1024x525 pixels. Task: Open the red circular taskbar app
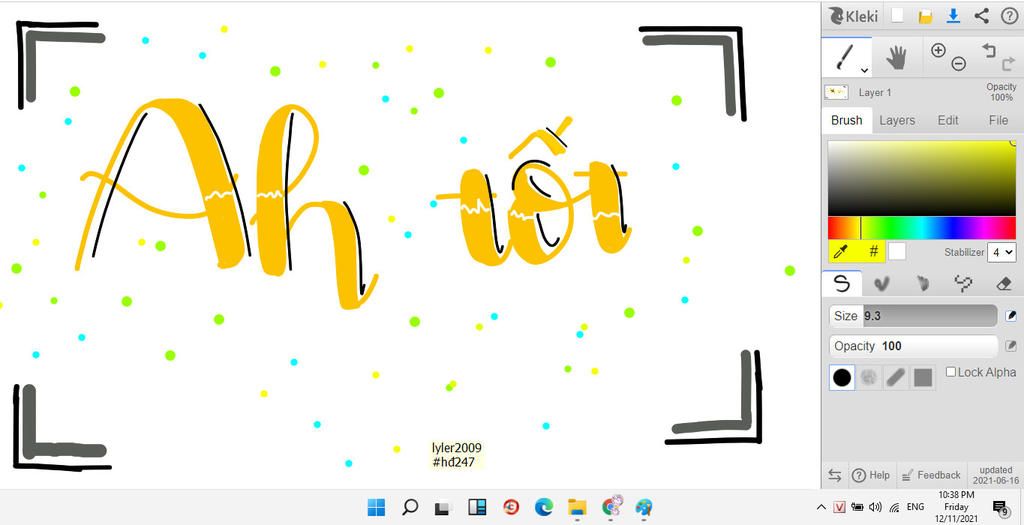coord(511,507)
